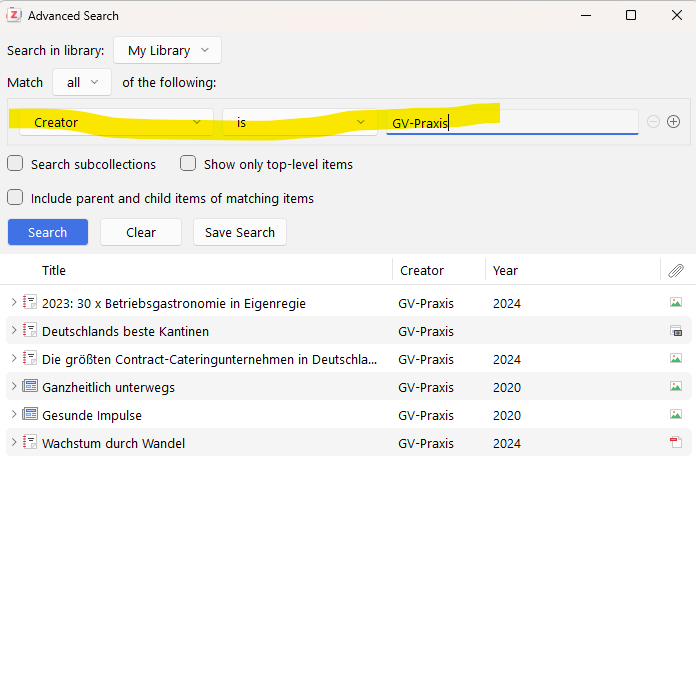Screen dimensions: 696x677
Task: Click the GV-Praxis search value field
Action: coord(512,123)
